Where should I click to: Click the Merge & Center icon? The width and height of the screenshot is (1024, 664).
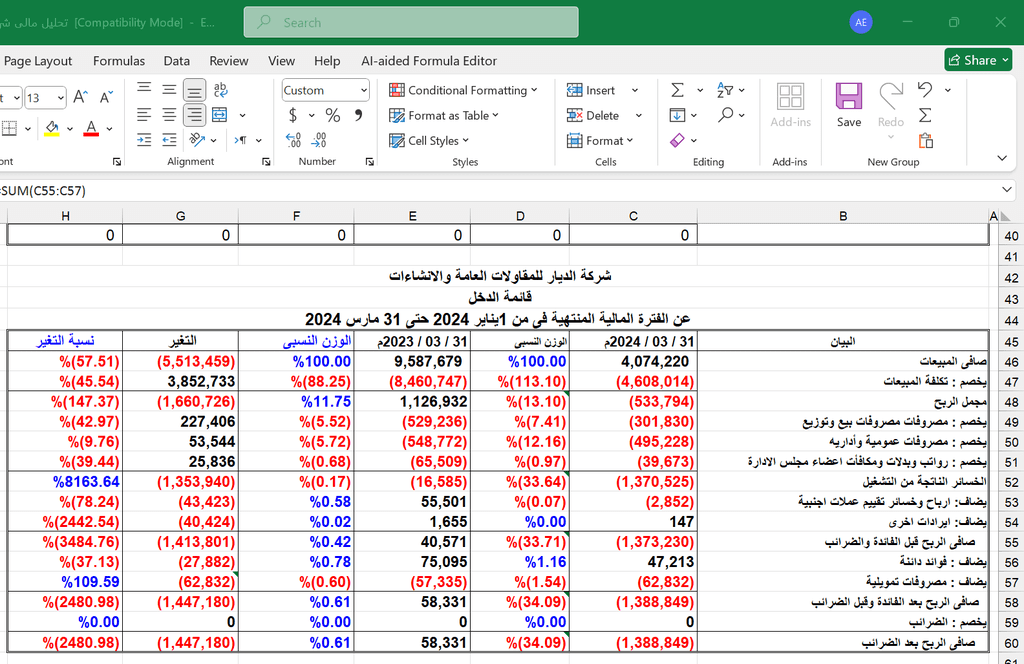tap(219, 115)
